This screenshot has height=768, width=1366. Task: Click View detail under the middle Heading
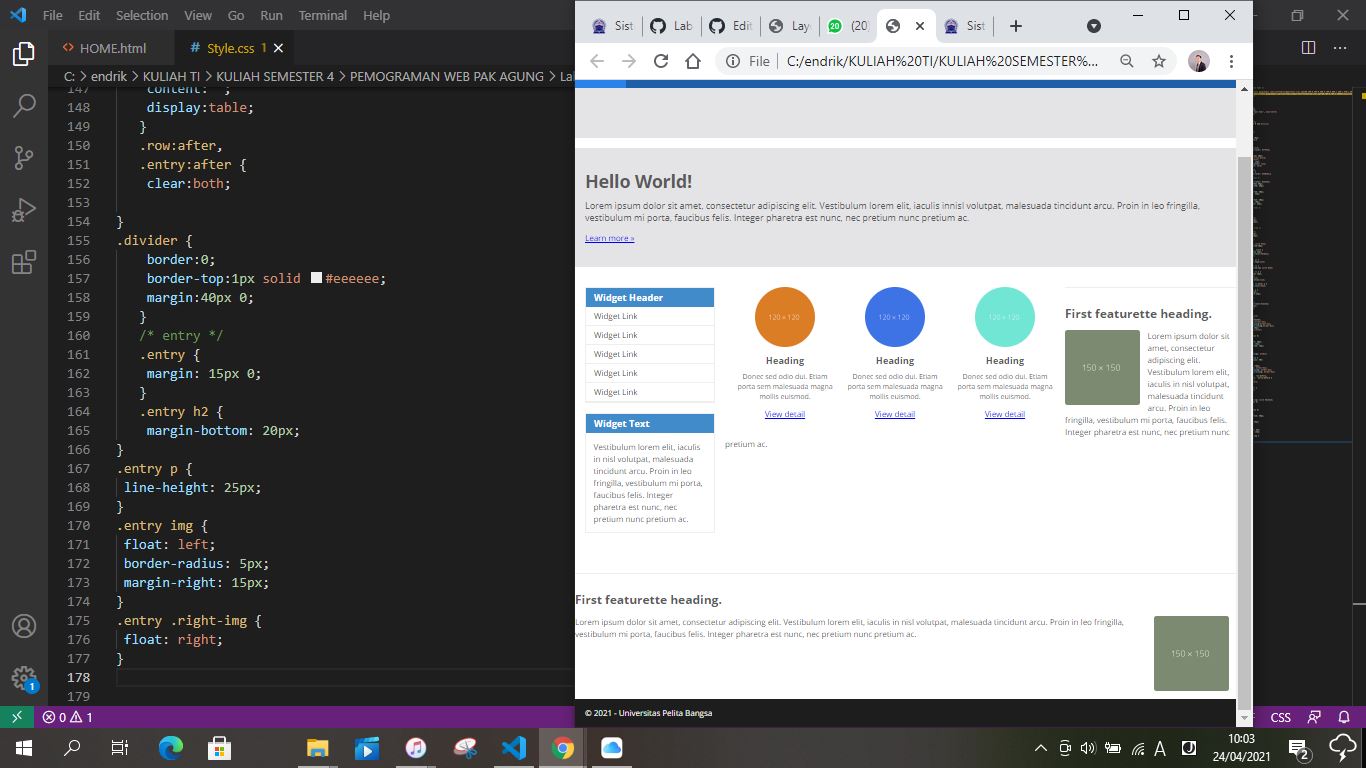(x=894, y=413)
